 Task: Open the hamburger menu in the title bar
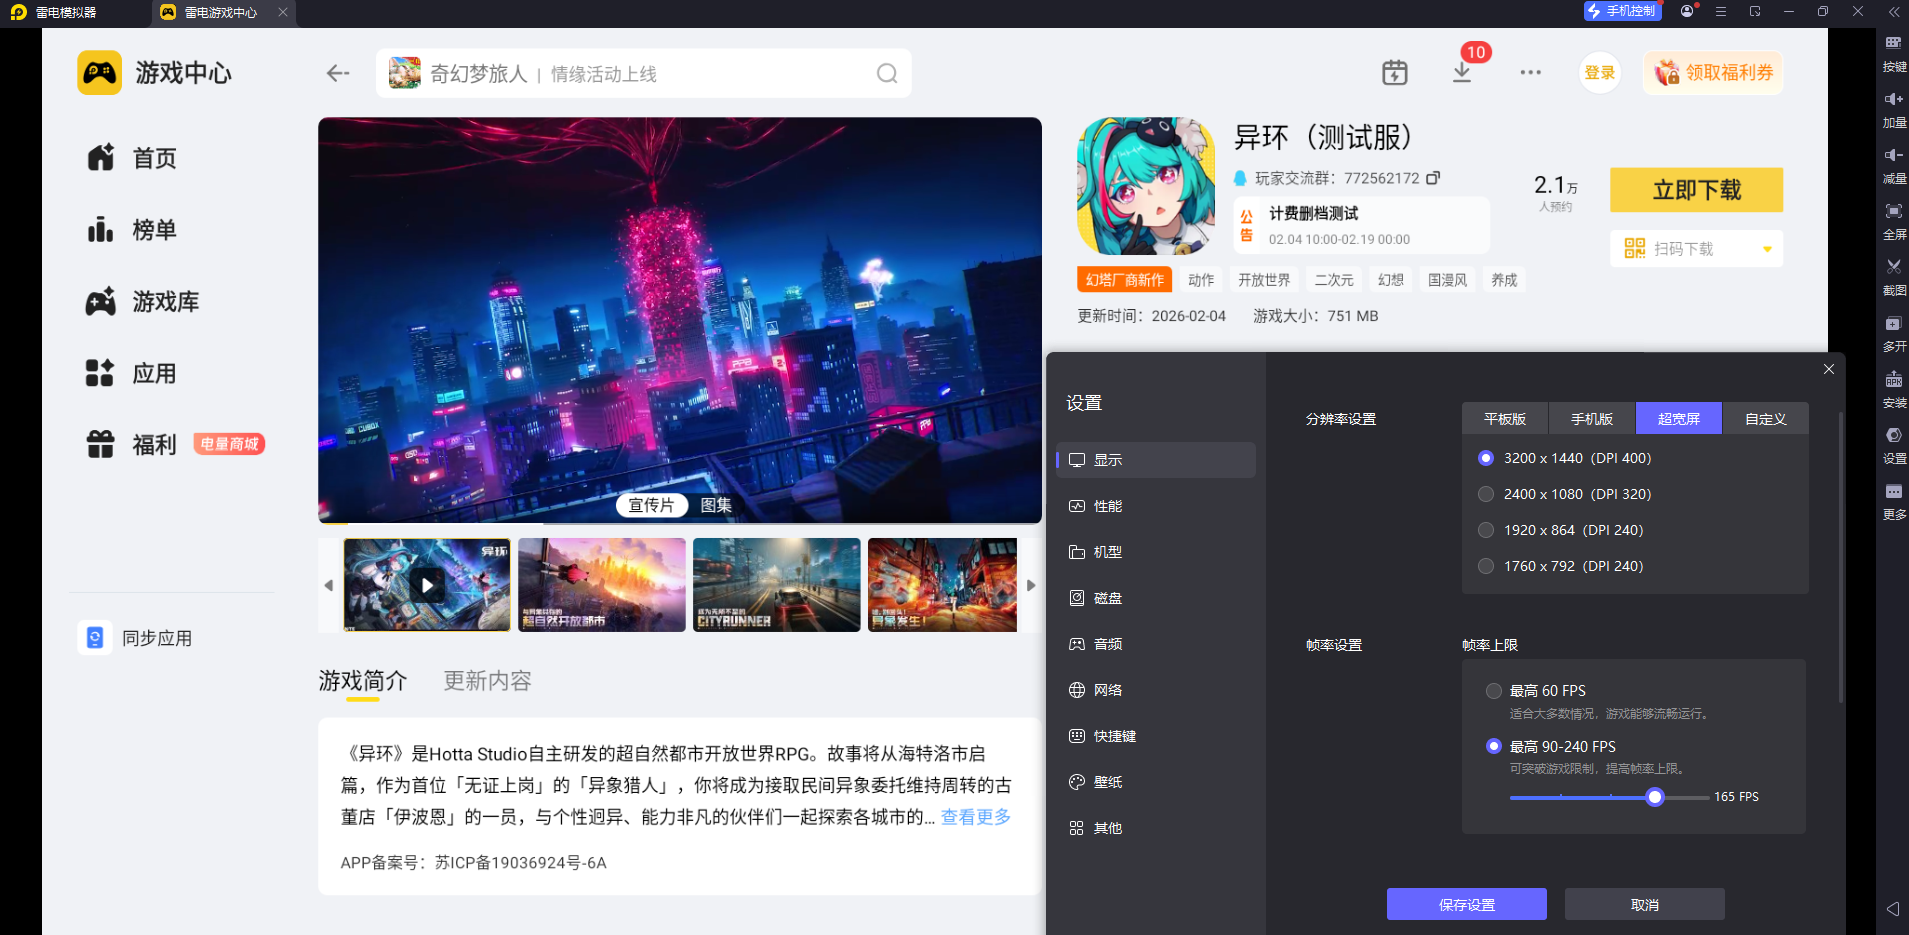click(1721, 11)
